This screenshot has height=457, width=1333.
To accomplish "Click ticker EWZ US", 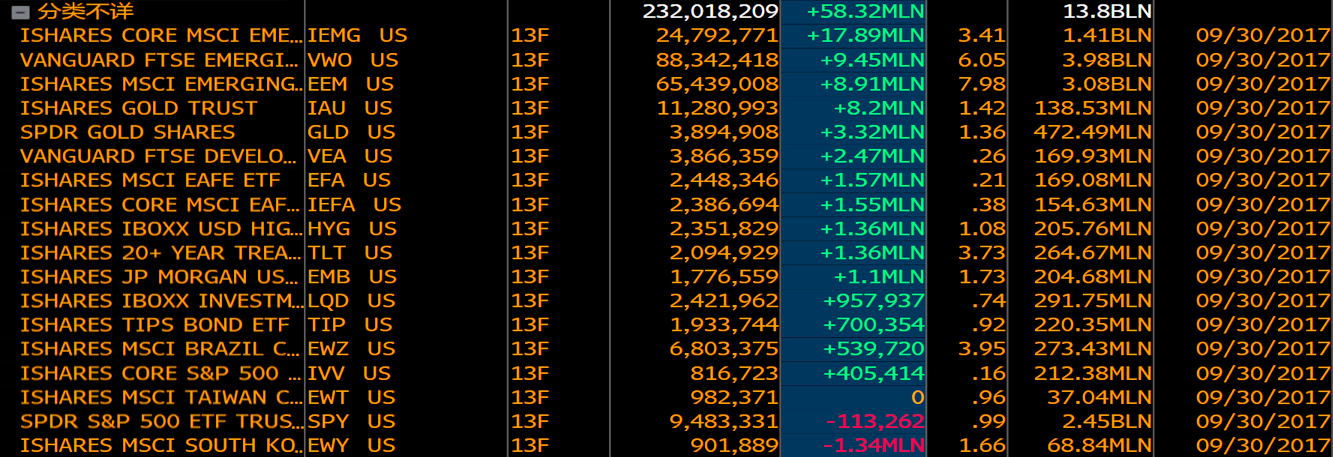I will [x=352, y=348].
